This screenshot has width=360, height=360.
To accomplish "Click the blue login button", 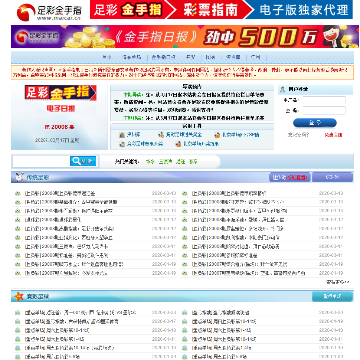I will 315,123.
